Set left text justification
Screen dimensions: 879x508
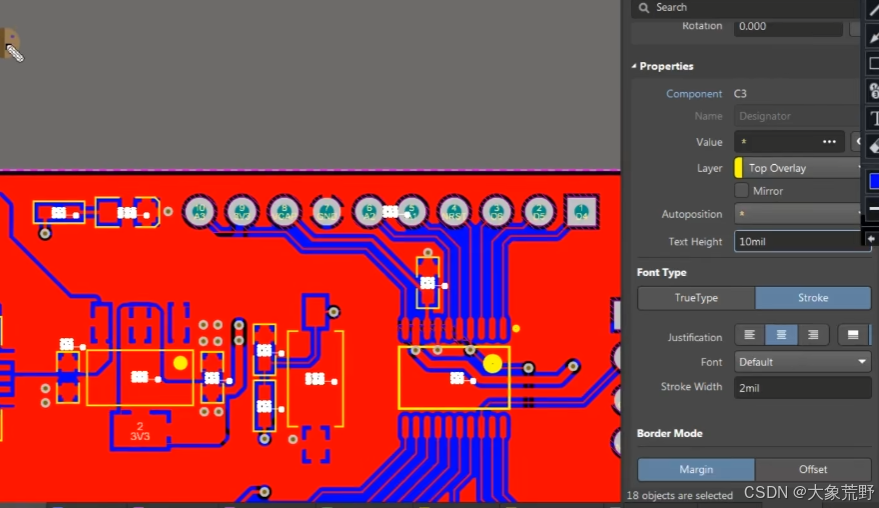click(750, 335)
